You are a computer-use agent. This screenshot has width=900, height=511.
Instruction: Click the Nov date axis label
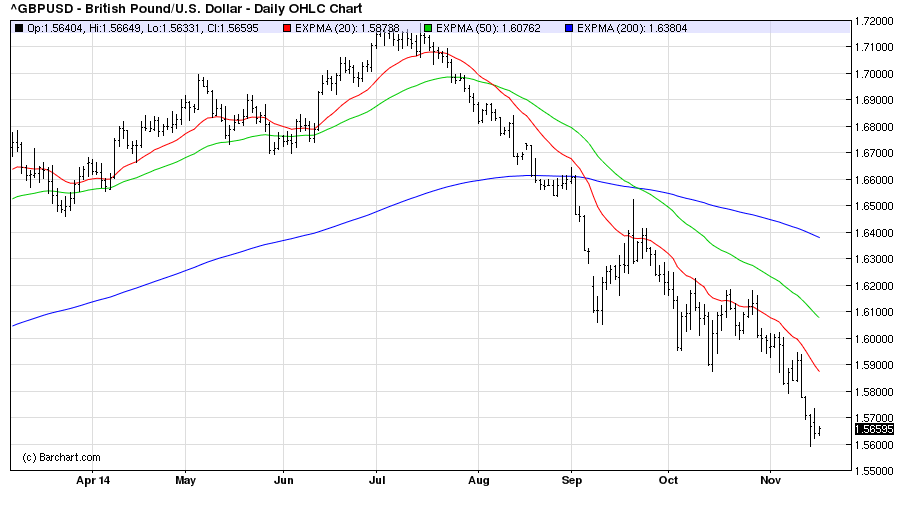(x=769, y=479)
